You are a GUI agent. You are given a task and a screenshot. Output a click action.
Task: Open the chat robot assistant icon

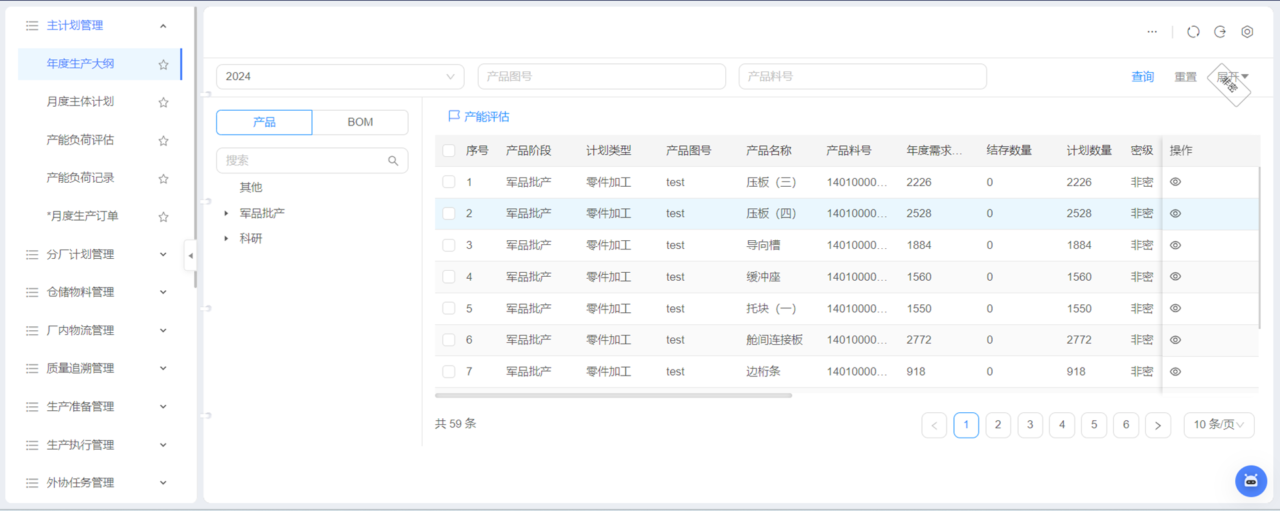(1250, 481)
